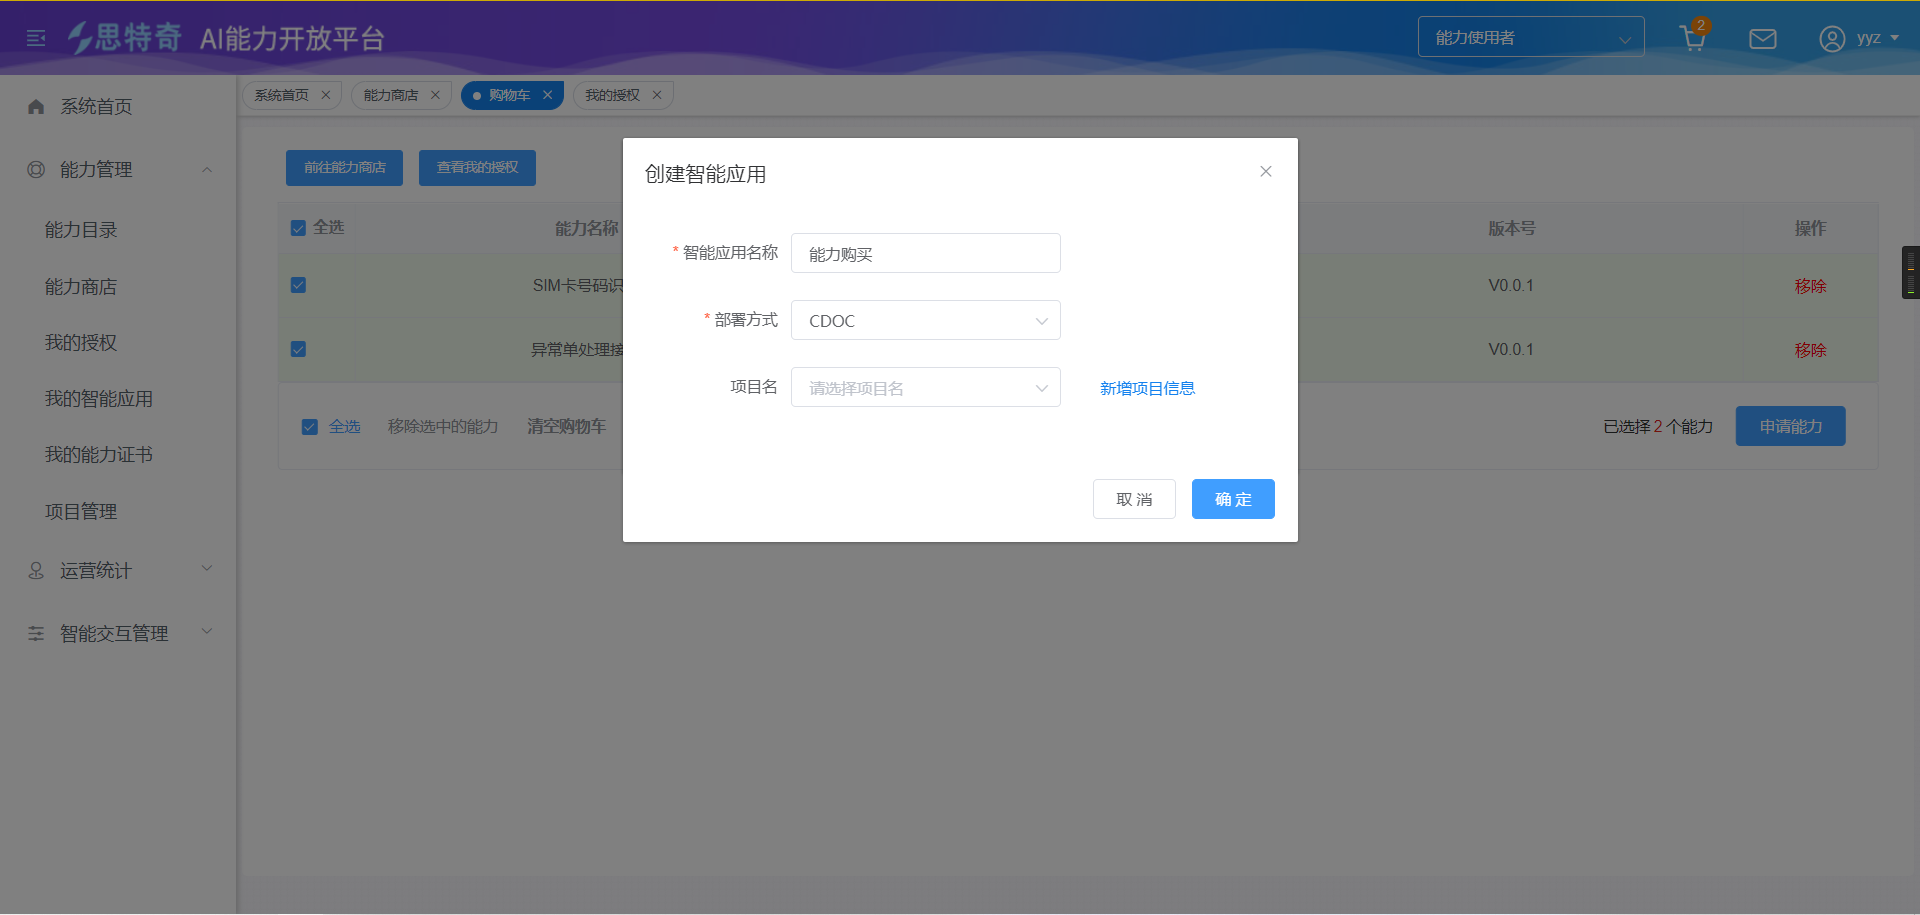Click the 操作 column header
The height and width of the screenshot is (915, 1920).
(x=1810, y=228)
